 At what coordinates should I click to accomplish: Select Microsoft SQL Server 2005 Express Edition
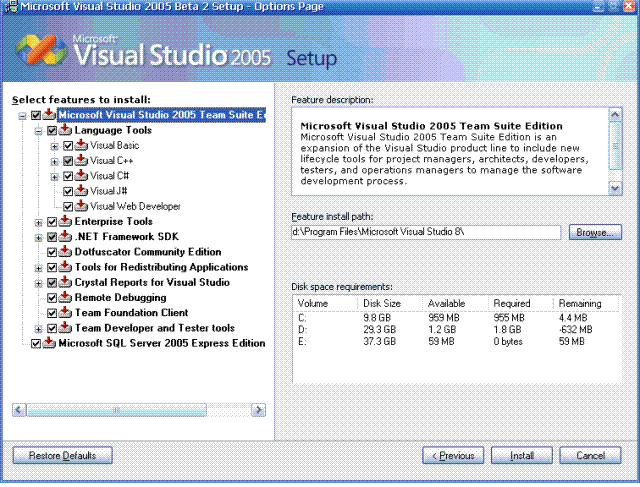[x=162, y=343]
